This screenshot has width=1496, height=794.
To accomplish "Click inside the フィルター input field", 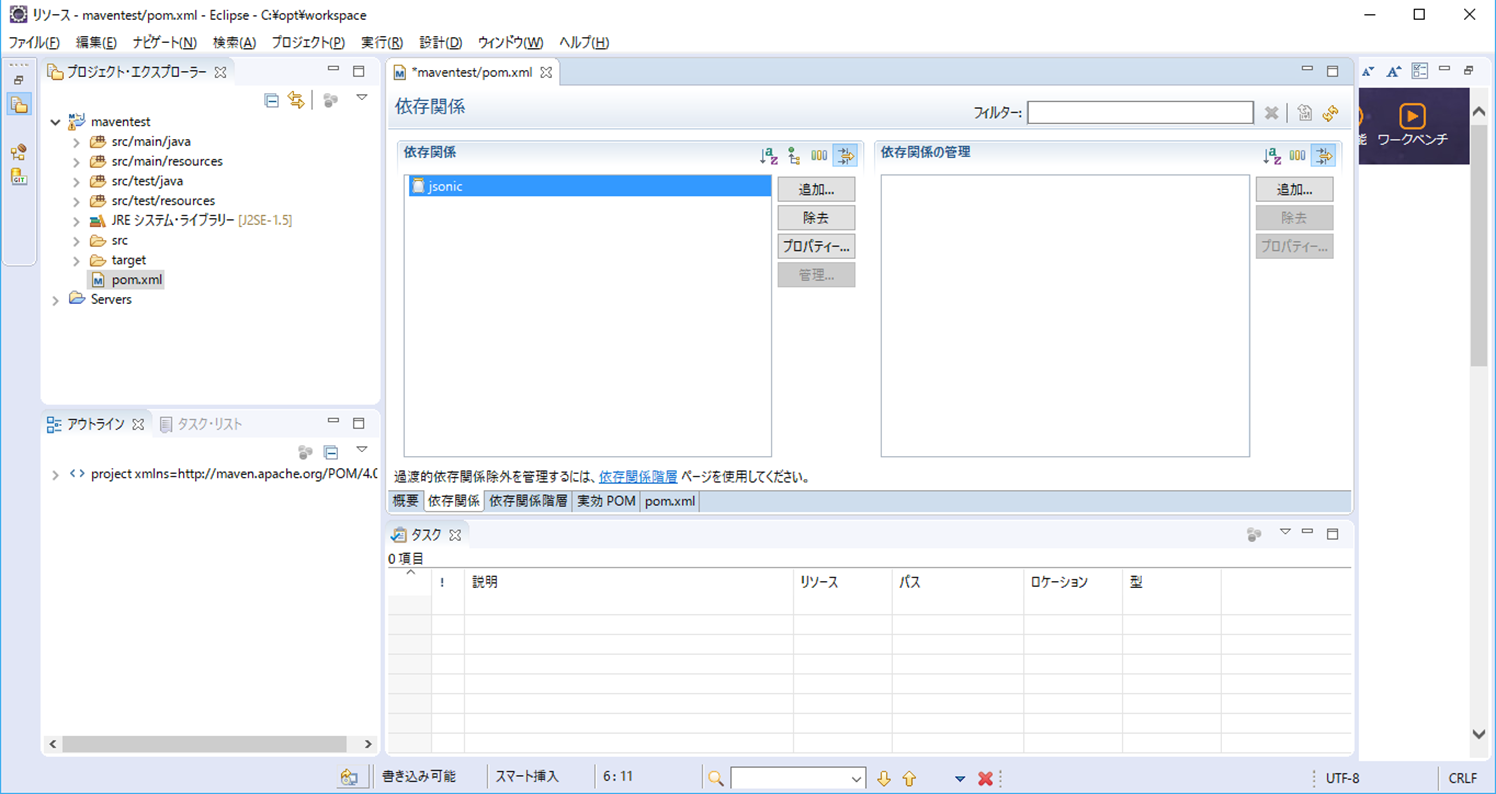I will coord(1140,112).
